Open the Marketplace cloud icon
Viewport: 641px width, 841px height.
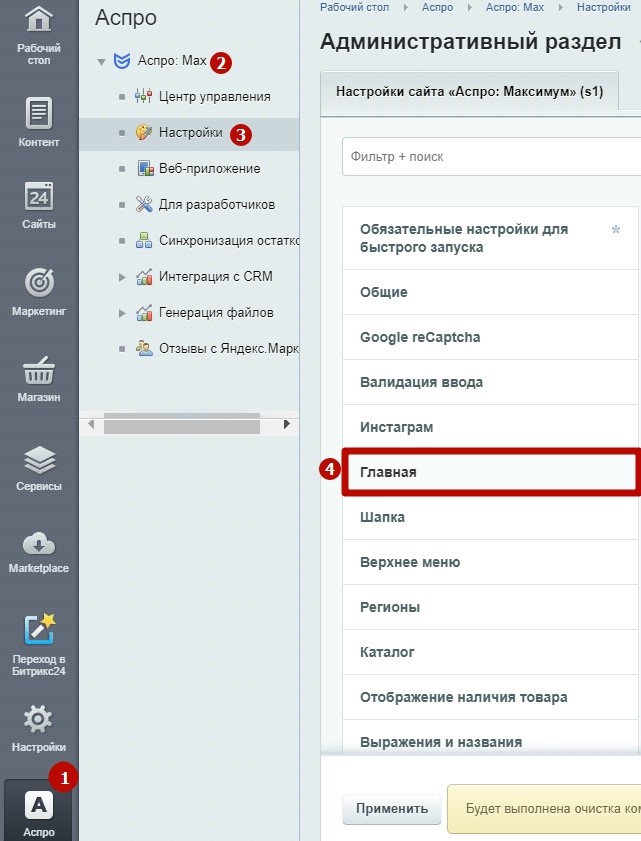(x=39, y=544)
